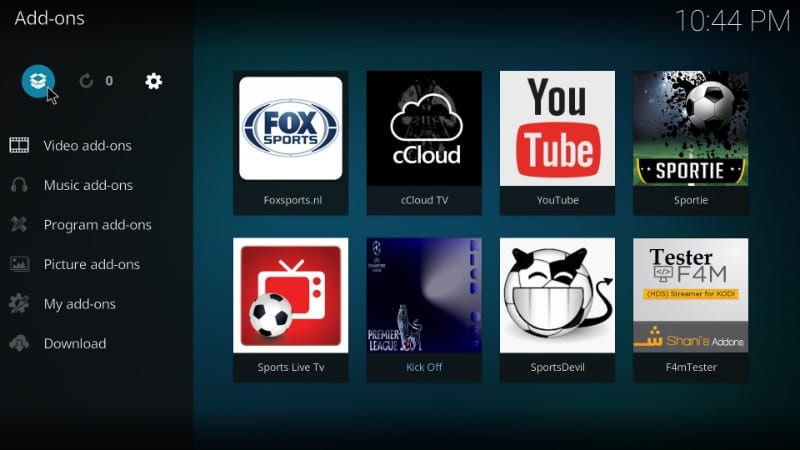The height and width of the screenshot is (450, 800).
Task: Click the Program add-ons tools icon
Action: point(19,224)
